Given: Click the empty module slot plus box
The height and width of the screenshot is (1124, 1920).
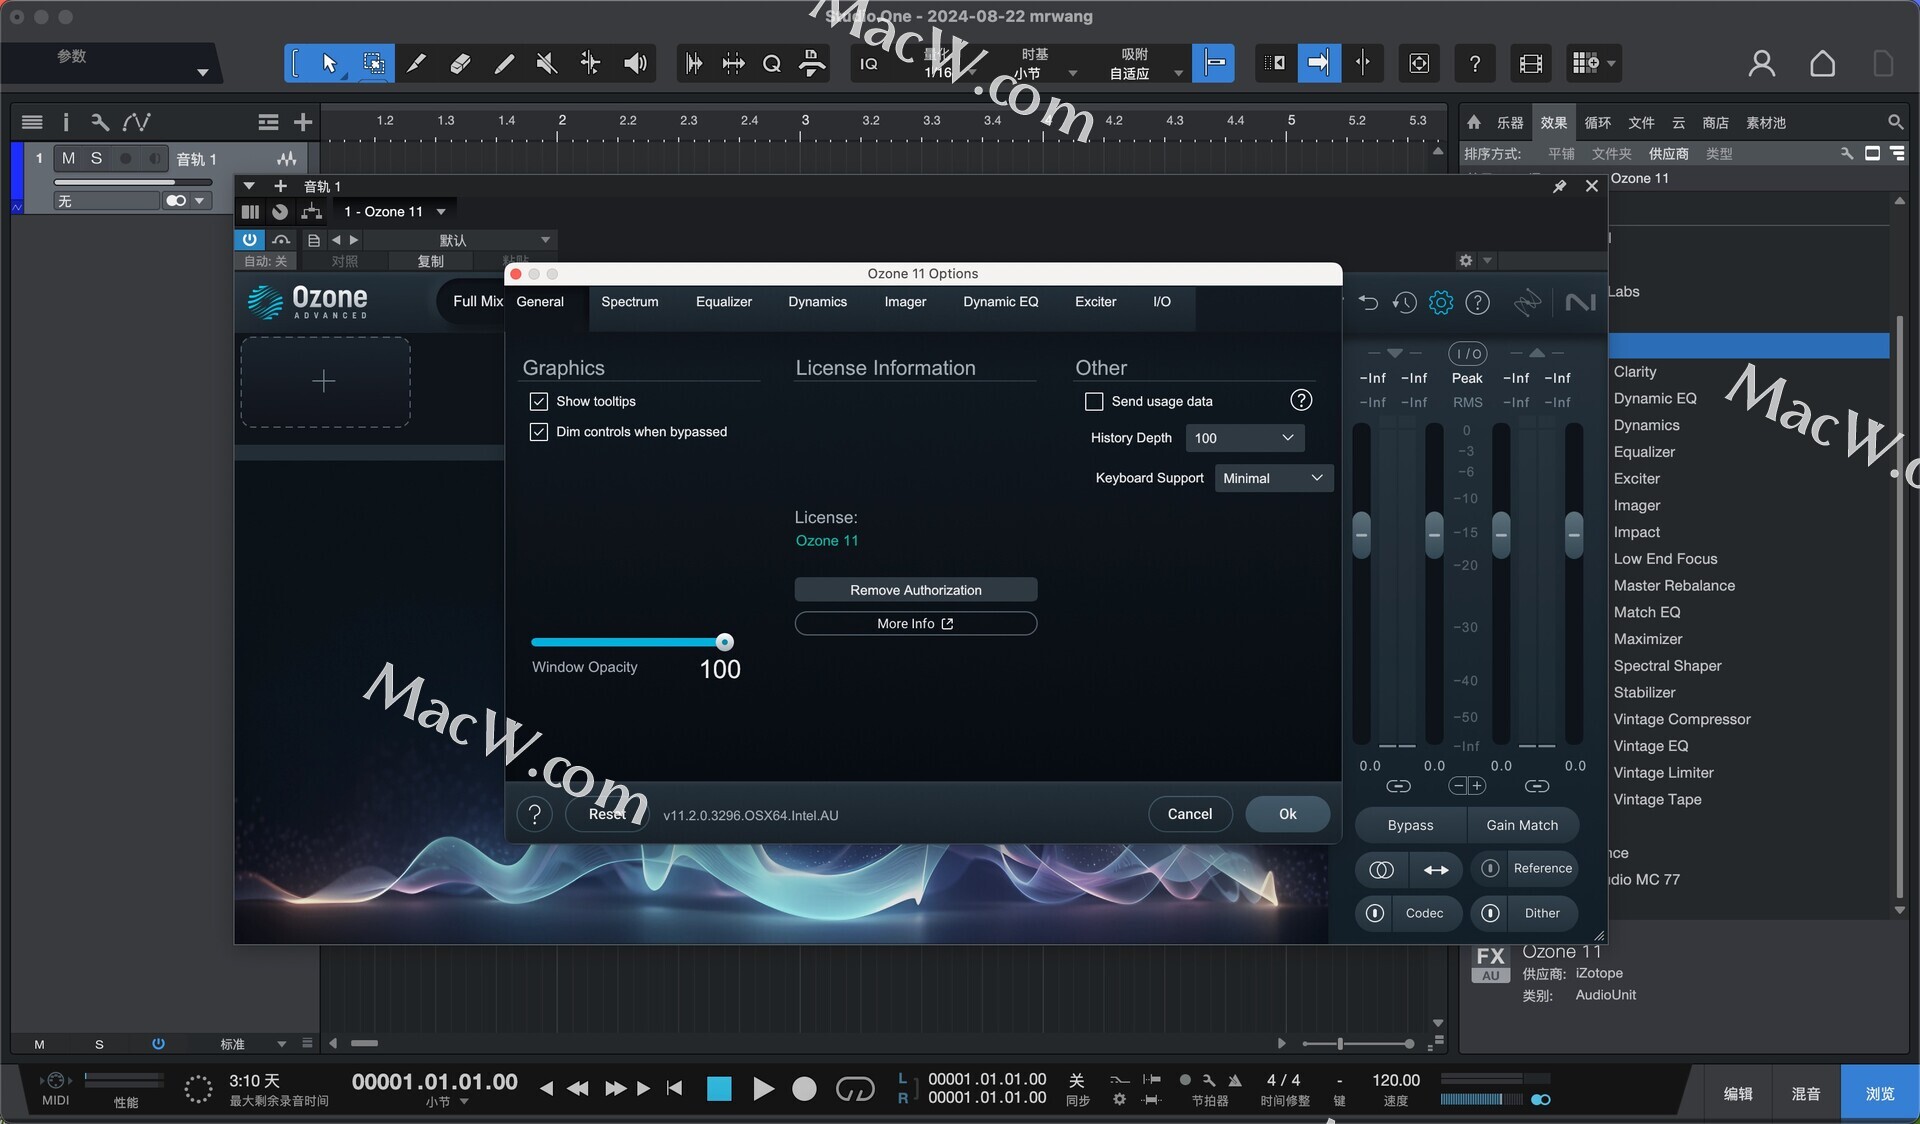Looking at the screenshot, I should coord(325,382).
